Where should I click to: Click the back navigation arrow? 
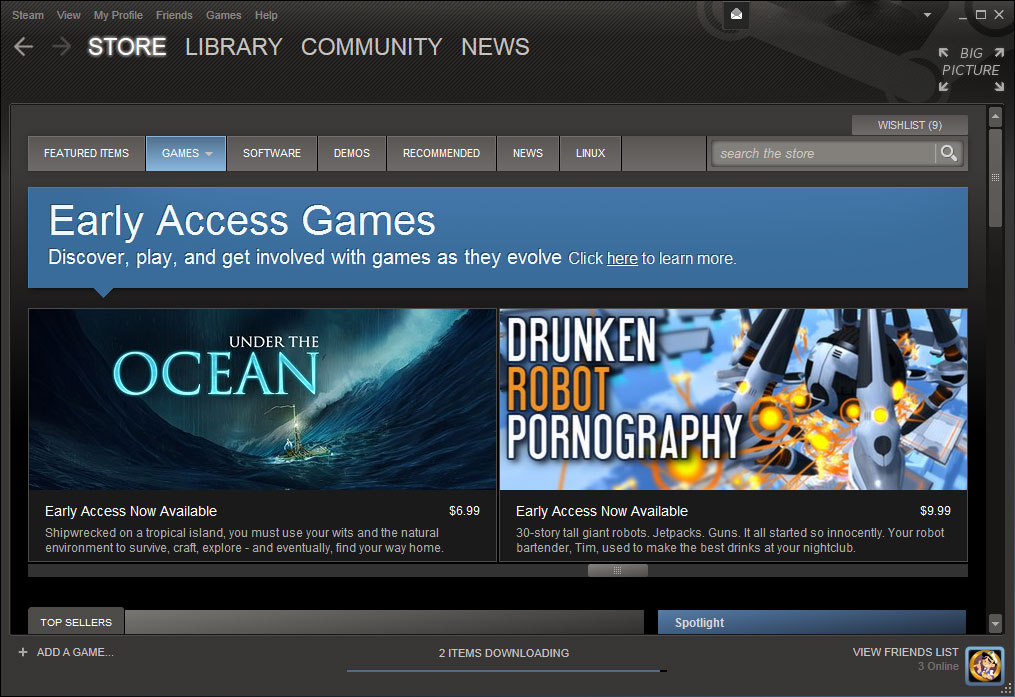(x=24, y=47)
